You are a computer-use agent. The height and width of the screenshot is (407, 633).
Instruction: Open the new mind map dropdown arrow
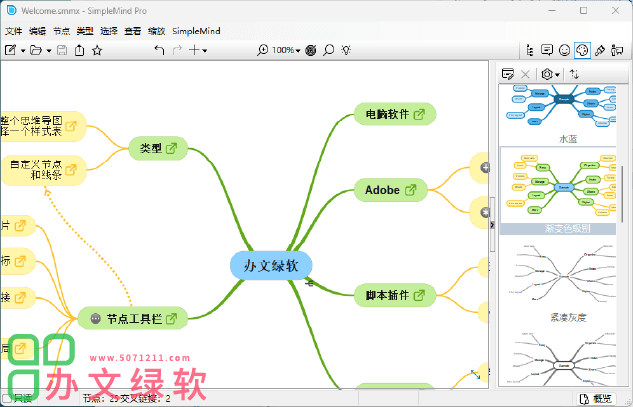(23, 50)
